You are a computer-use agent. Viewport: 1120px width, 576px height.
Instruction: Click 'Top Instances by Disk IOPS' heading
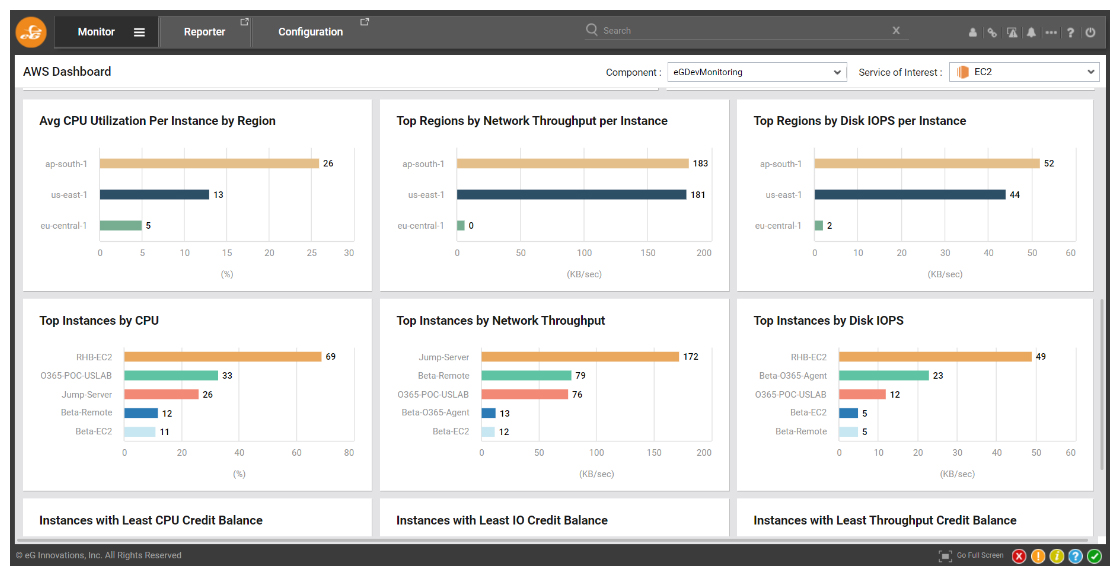click(x=829, y=321)
